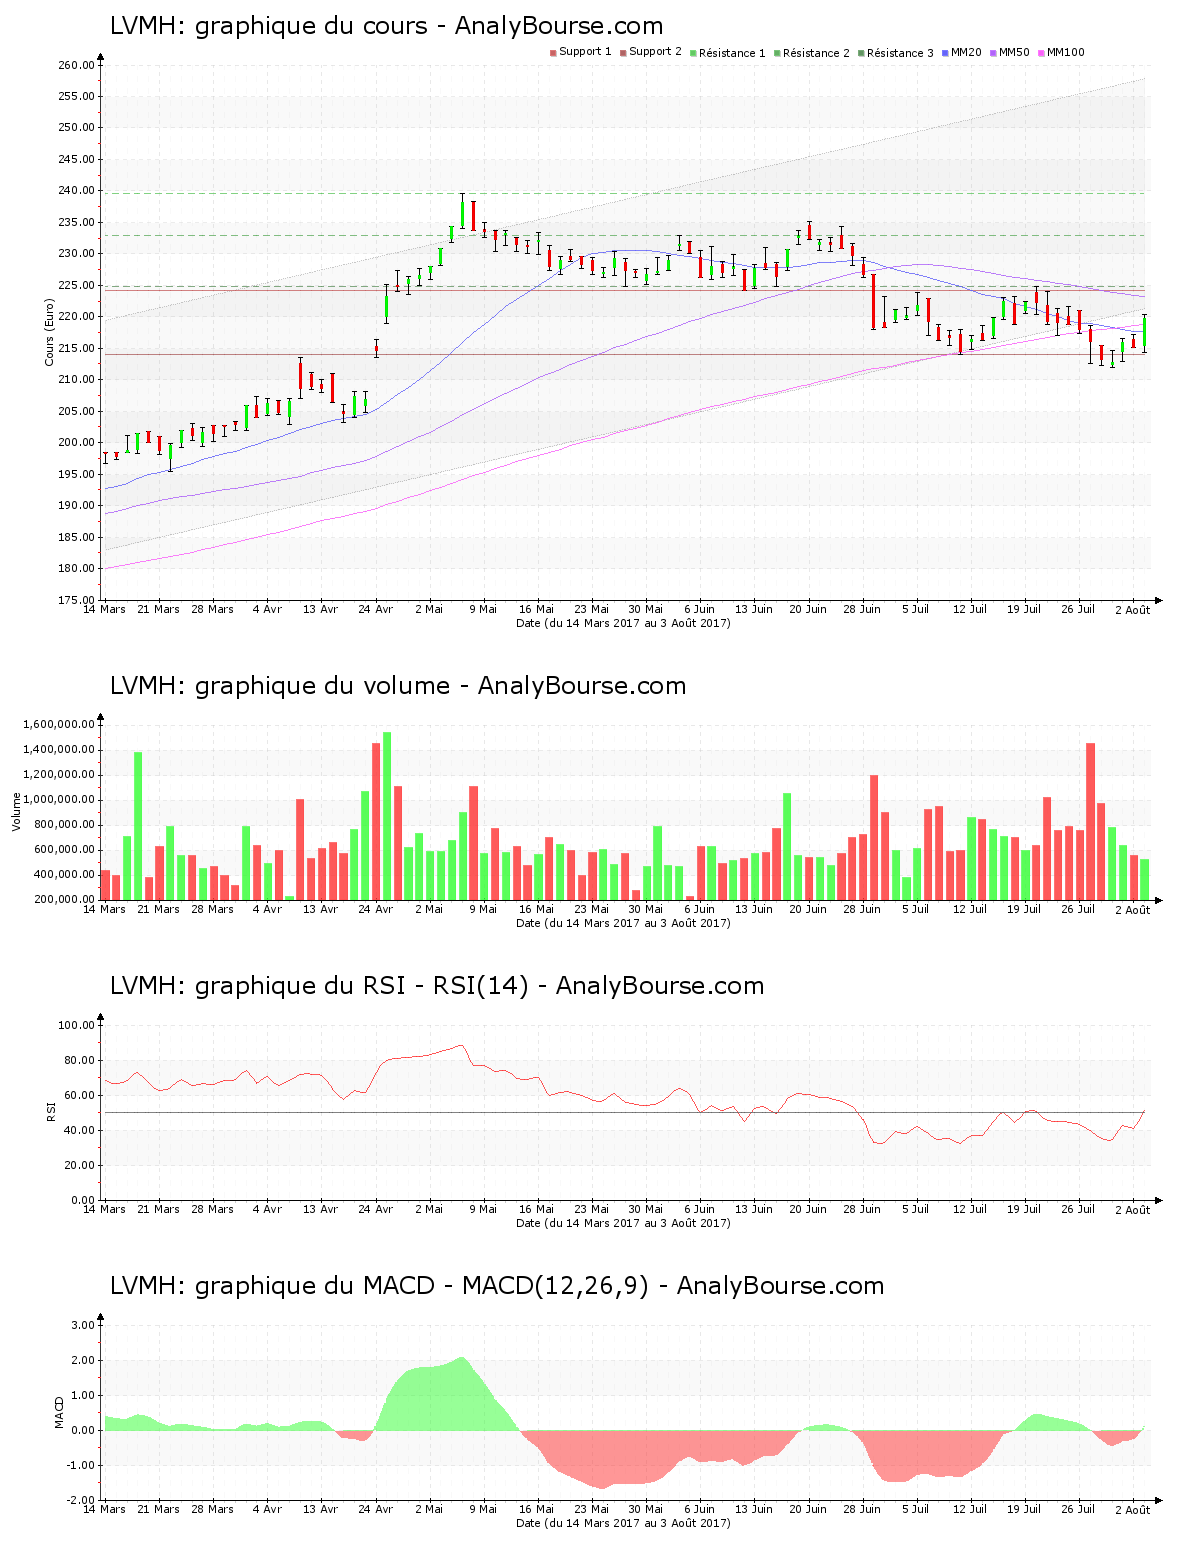
Task: Click the "Cours (Euro)" axis label
Action: (49, 332)
